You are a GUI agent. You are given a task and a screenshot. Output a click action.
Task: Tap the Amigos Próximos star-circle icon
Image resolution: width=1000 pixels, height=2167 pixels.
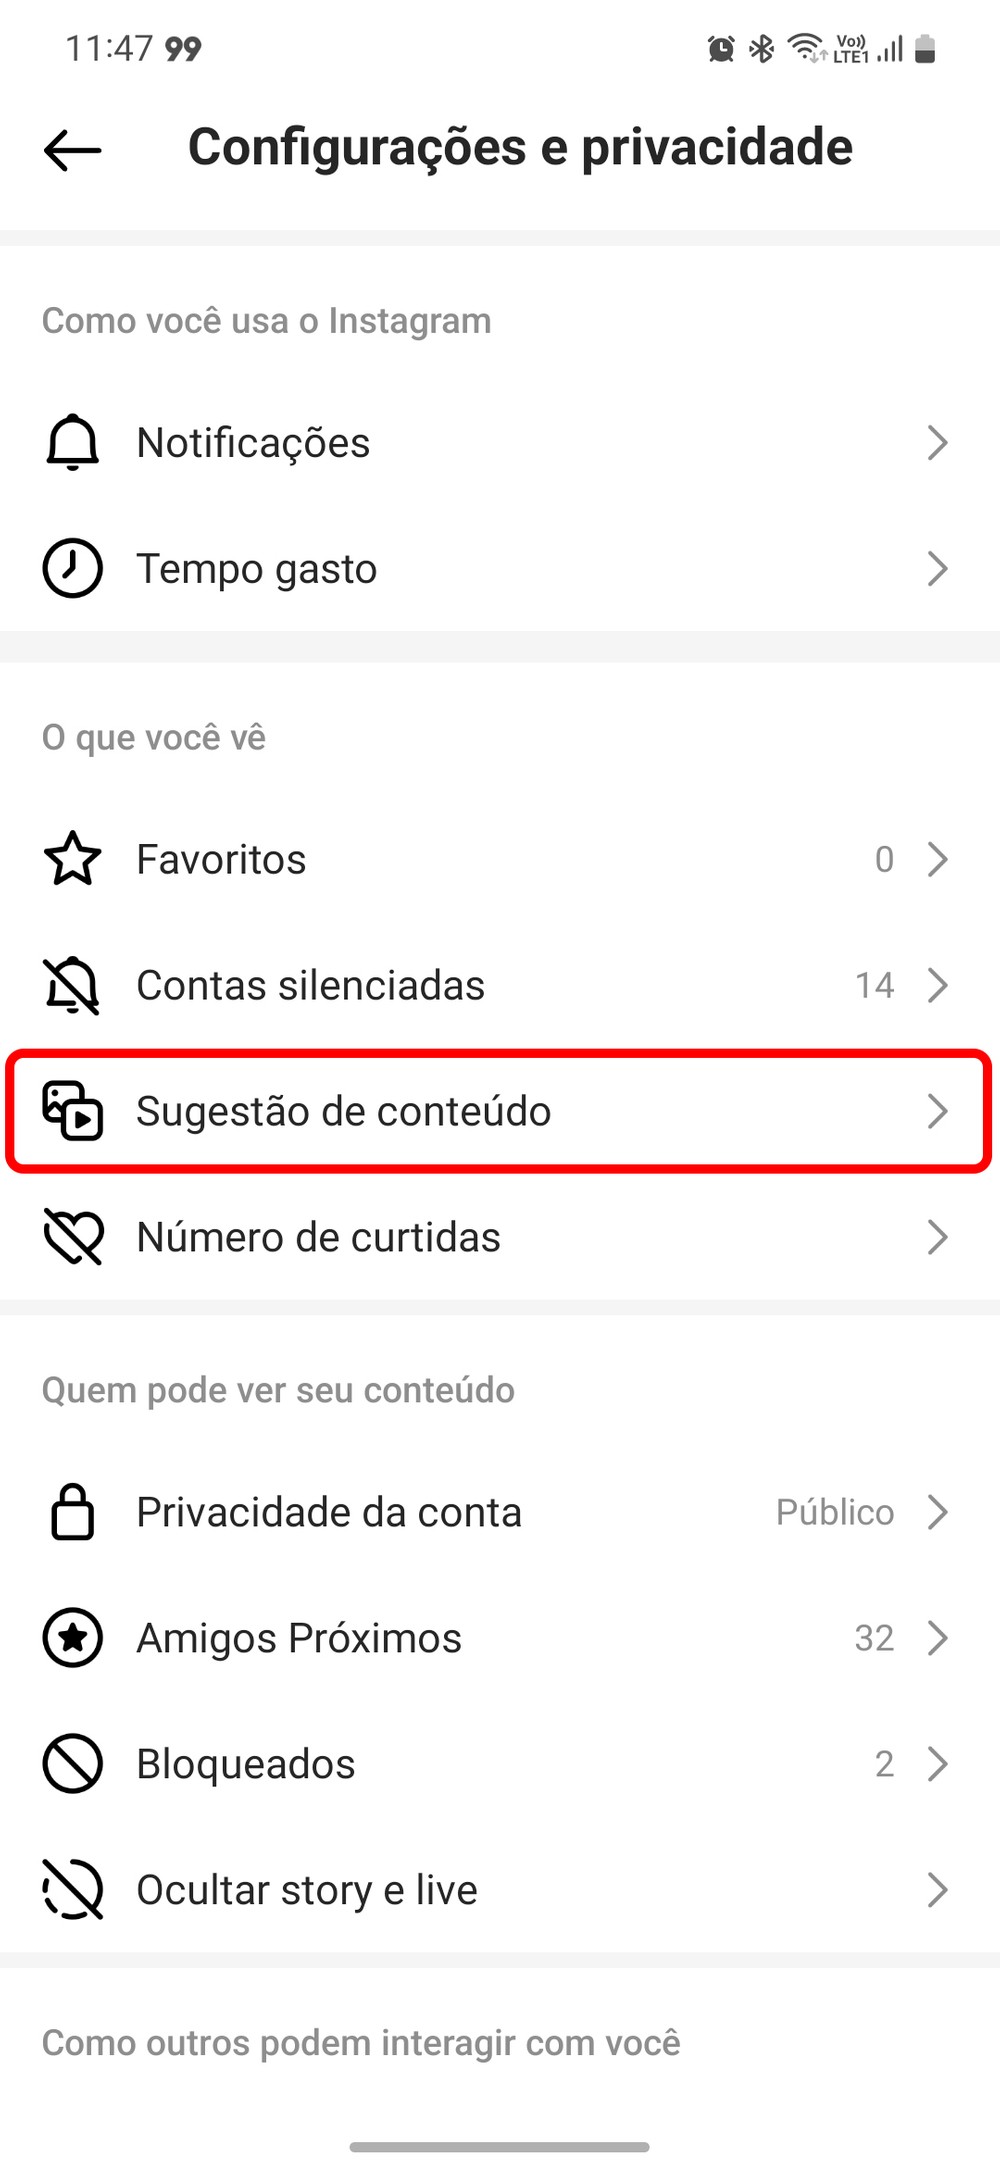coord(72,1638)
